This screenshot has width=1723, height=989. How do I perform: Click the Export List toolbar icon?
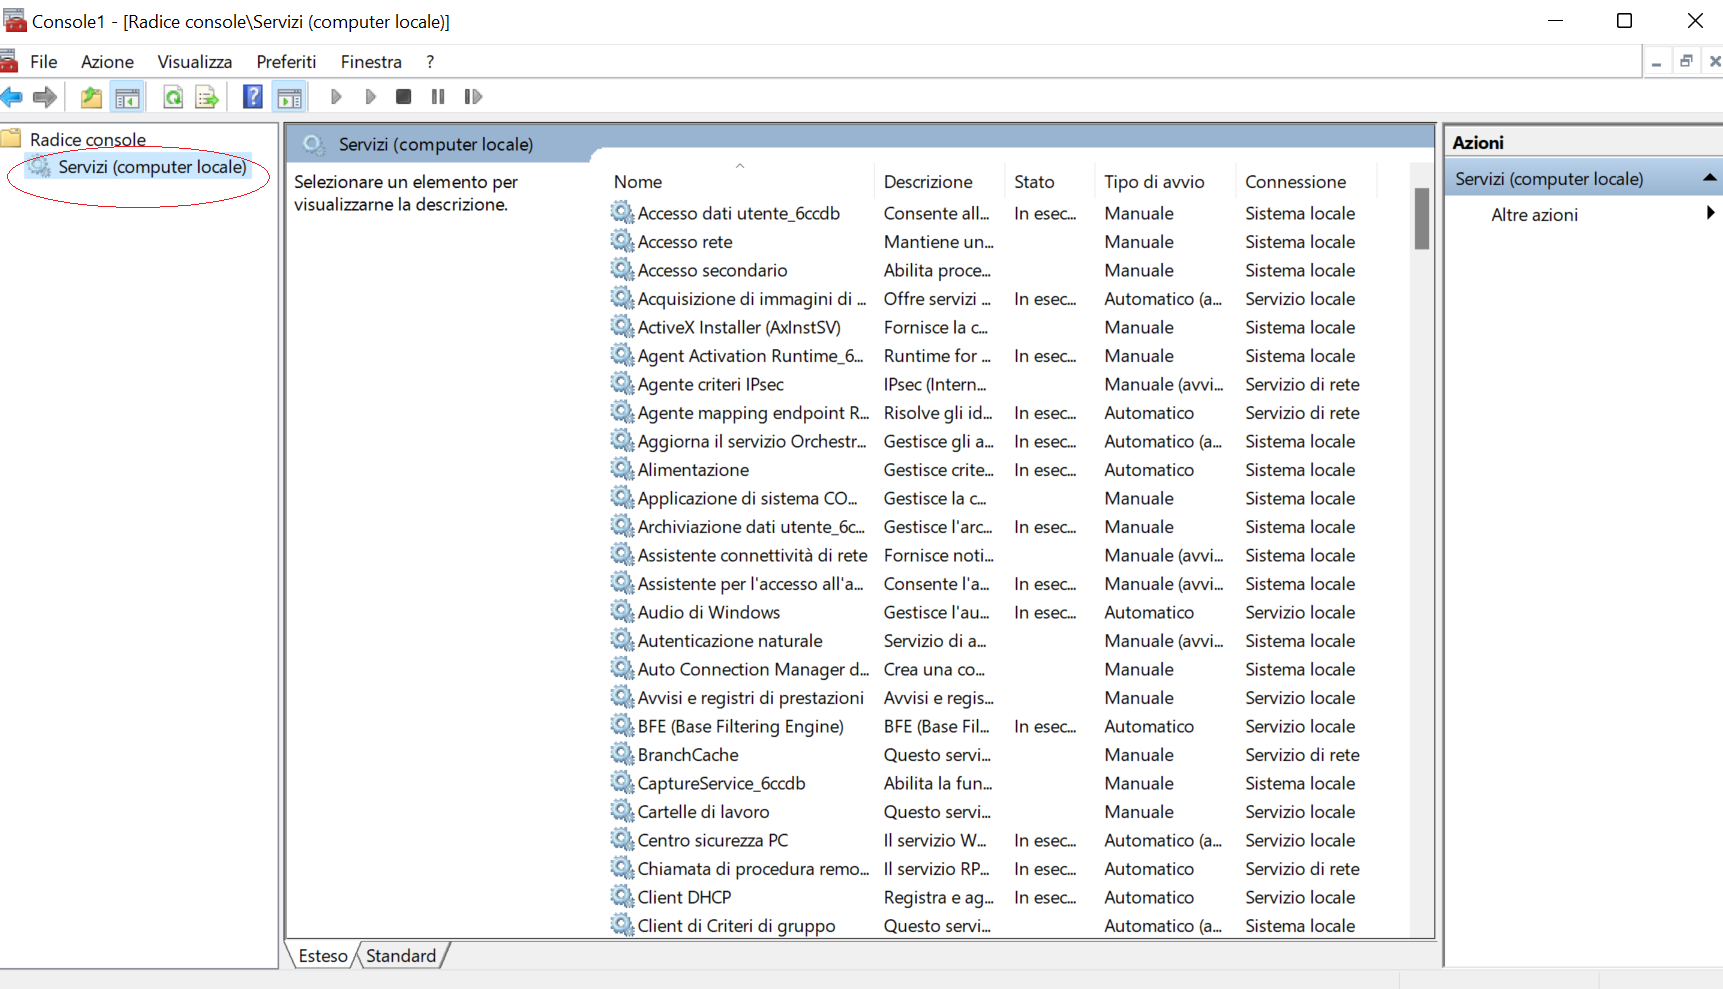pos(207,97)
